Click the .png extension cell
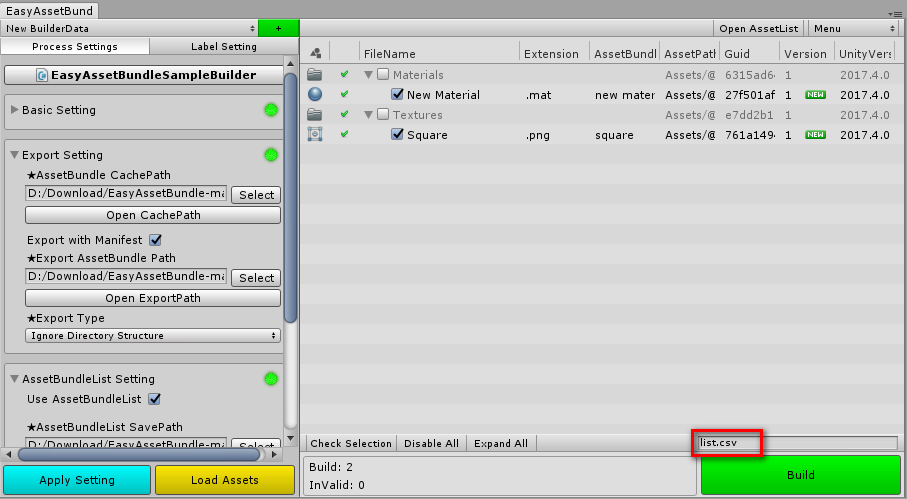This screenshot has width=907, height=499. tap(538, 135)
